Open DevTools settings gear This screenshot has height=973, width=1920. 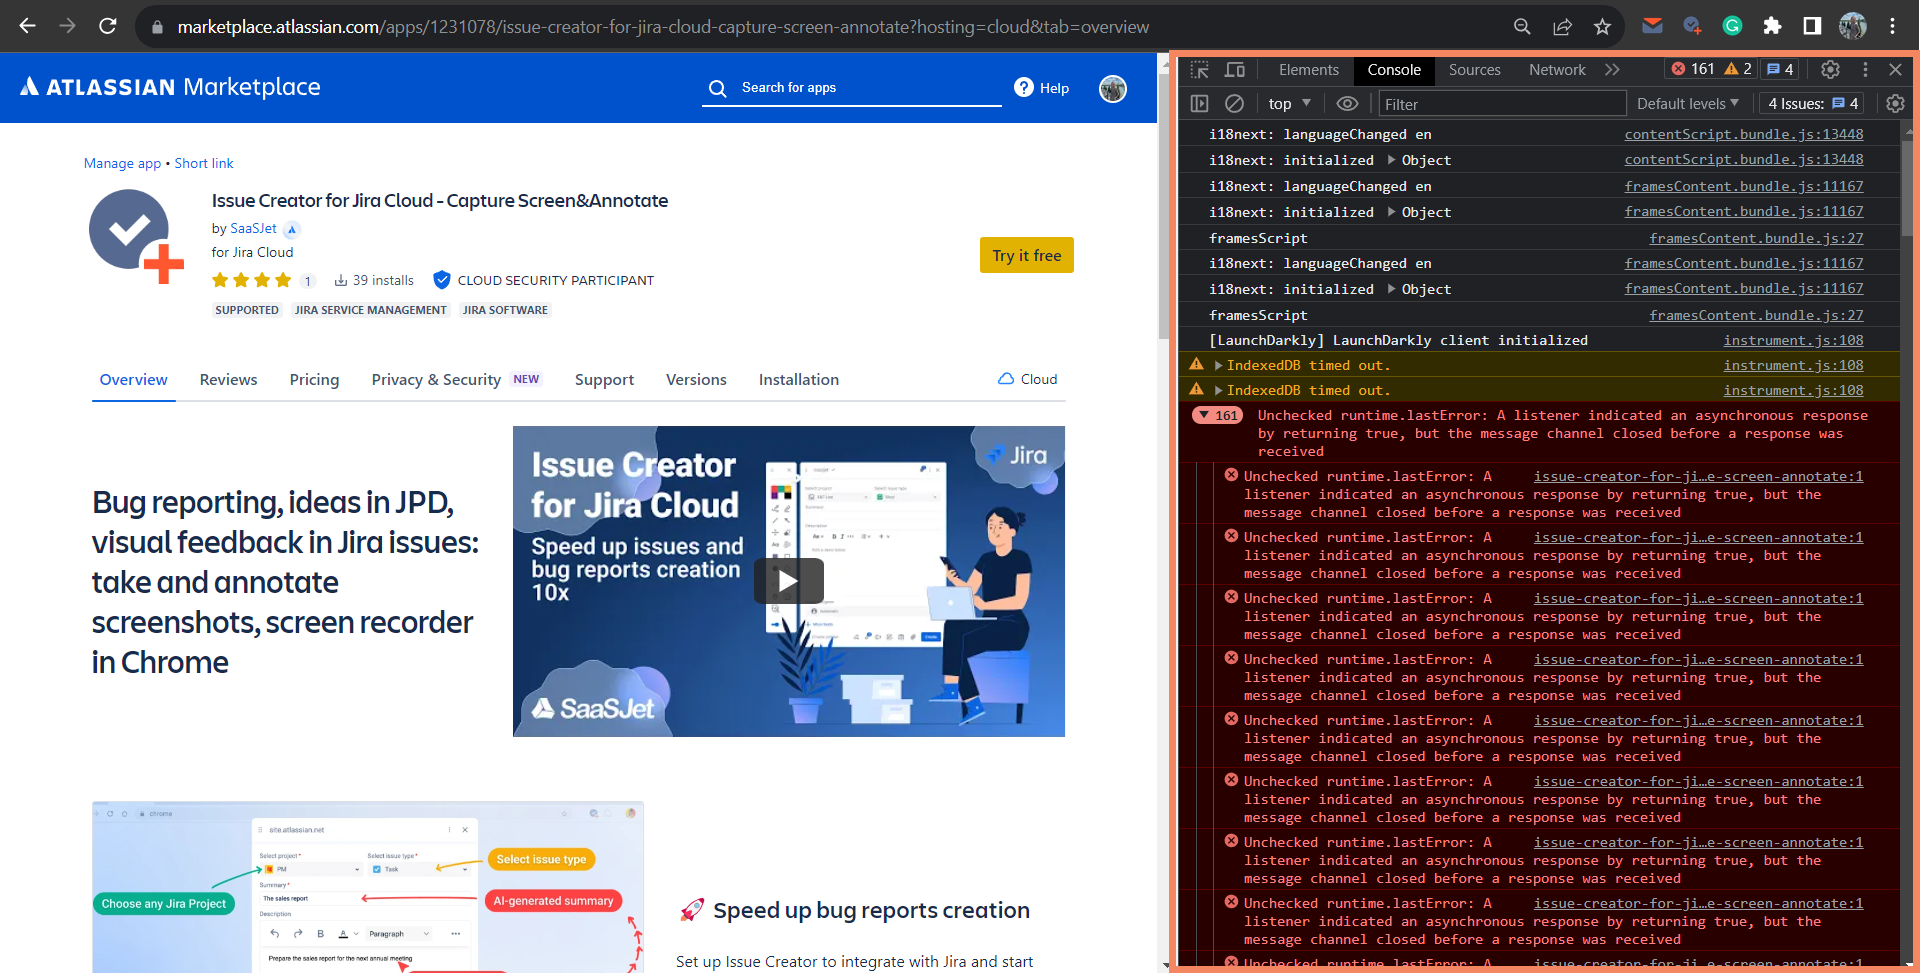[1830, 69]
